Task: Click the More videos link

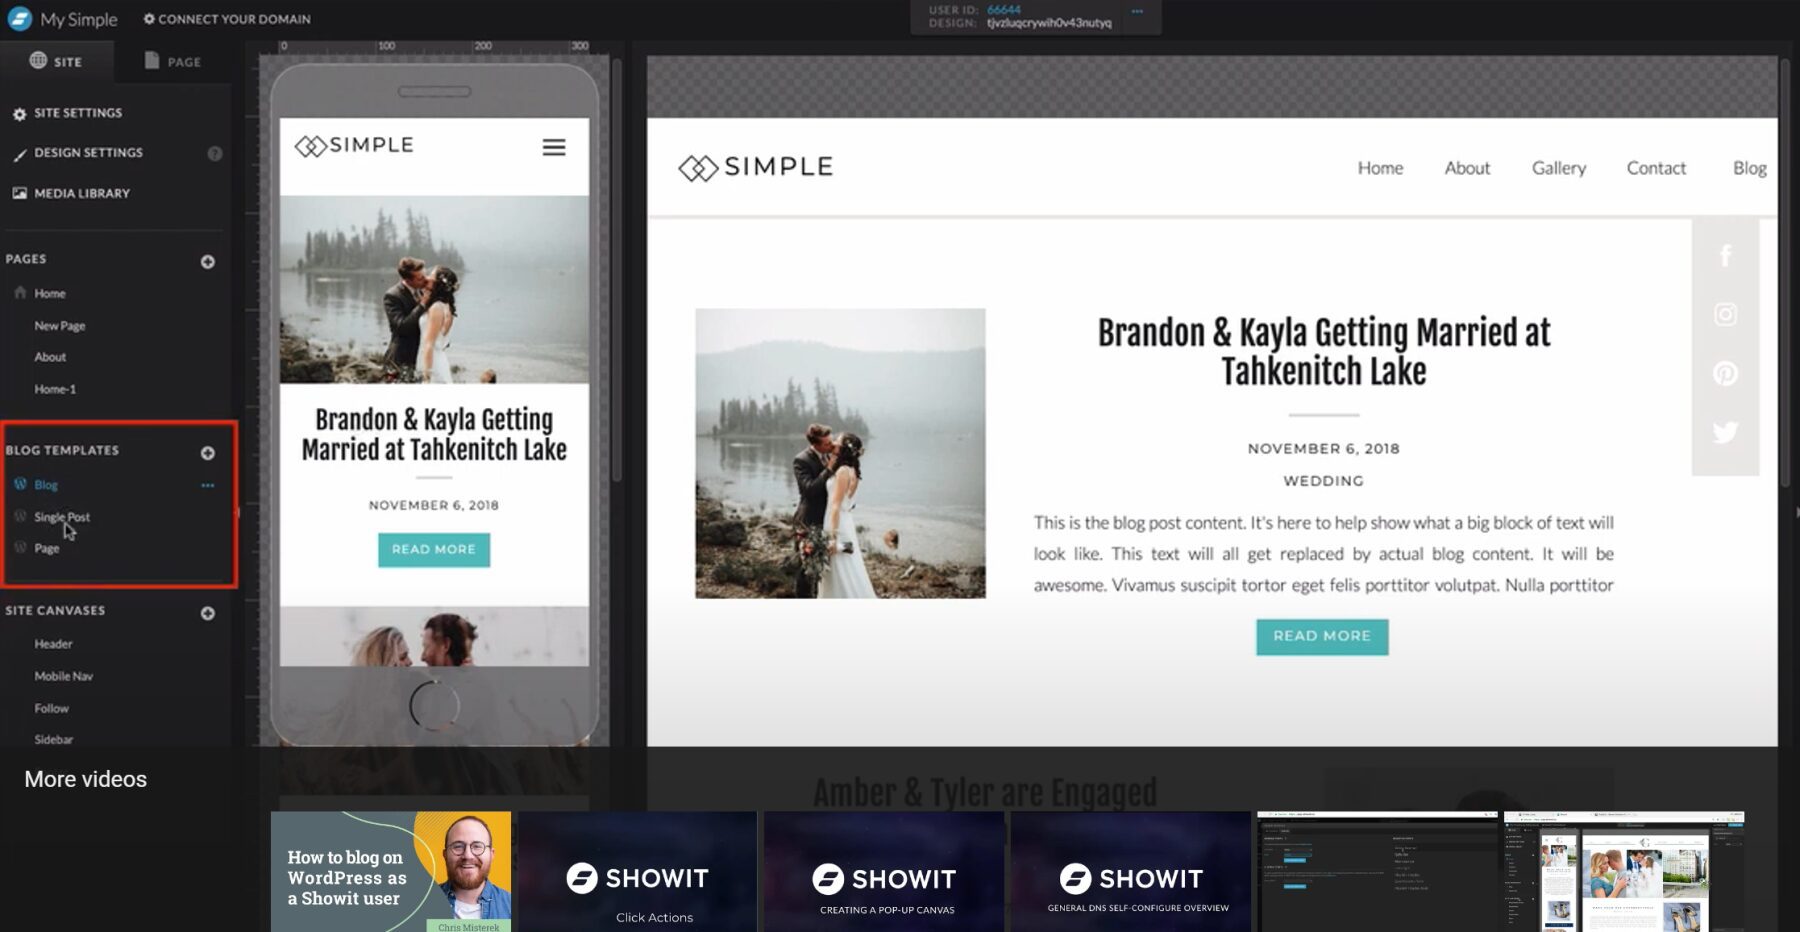Action: tap(85, 779)
